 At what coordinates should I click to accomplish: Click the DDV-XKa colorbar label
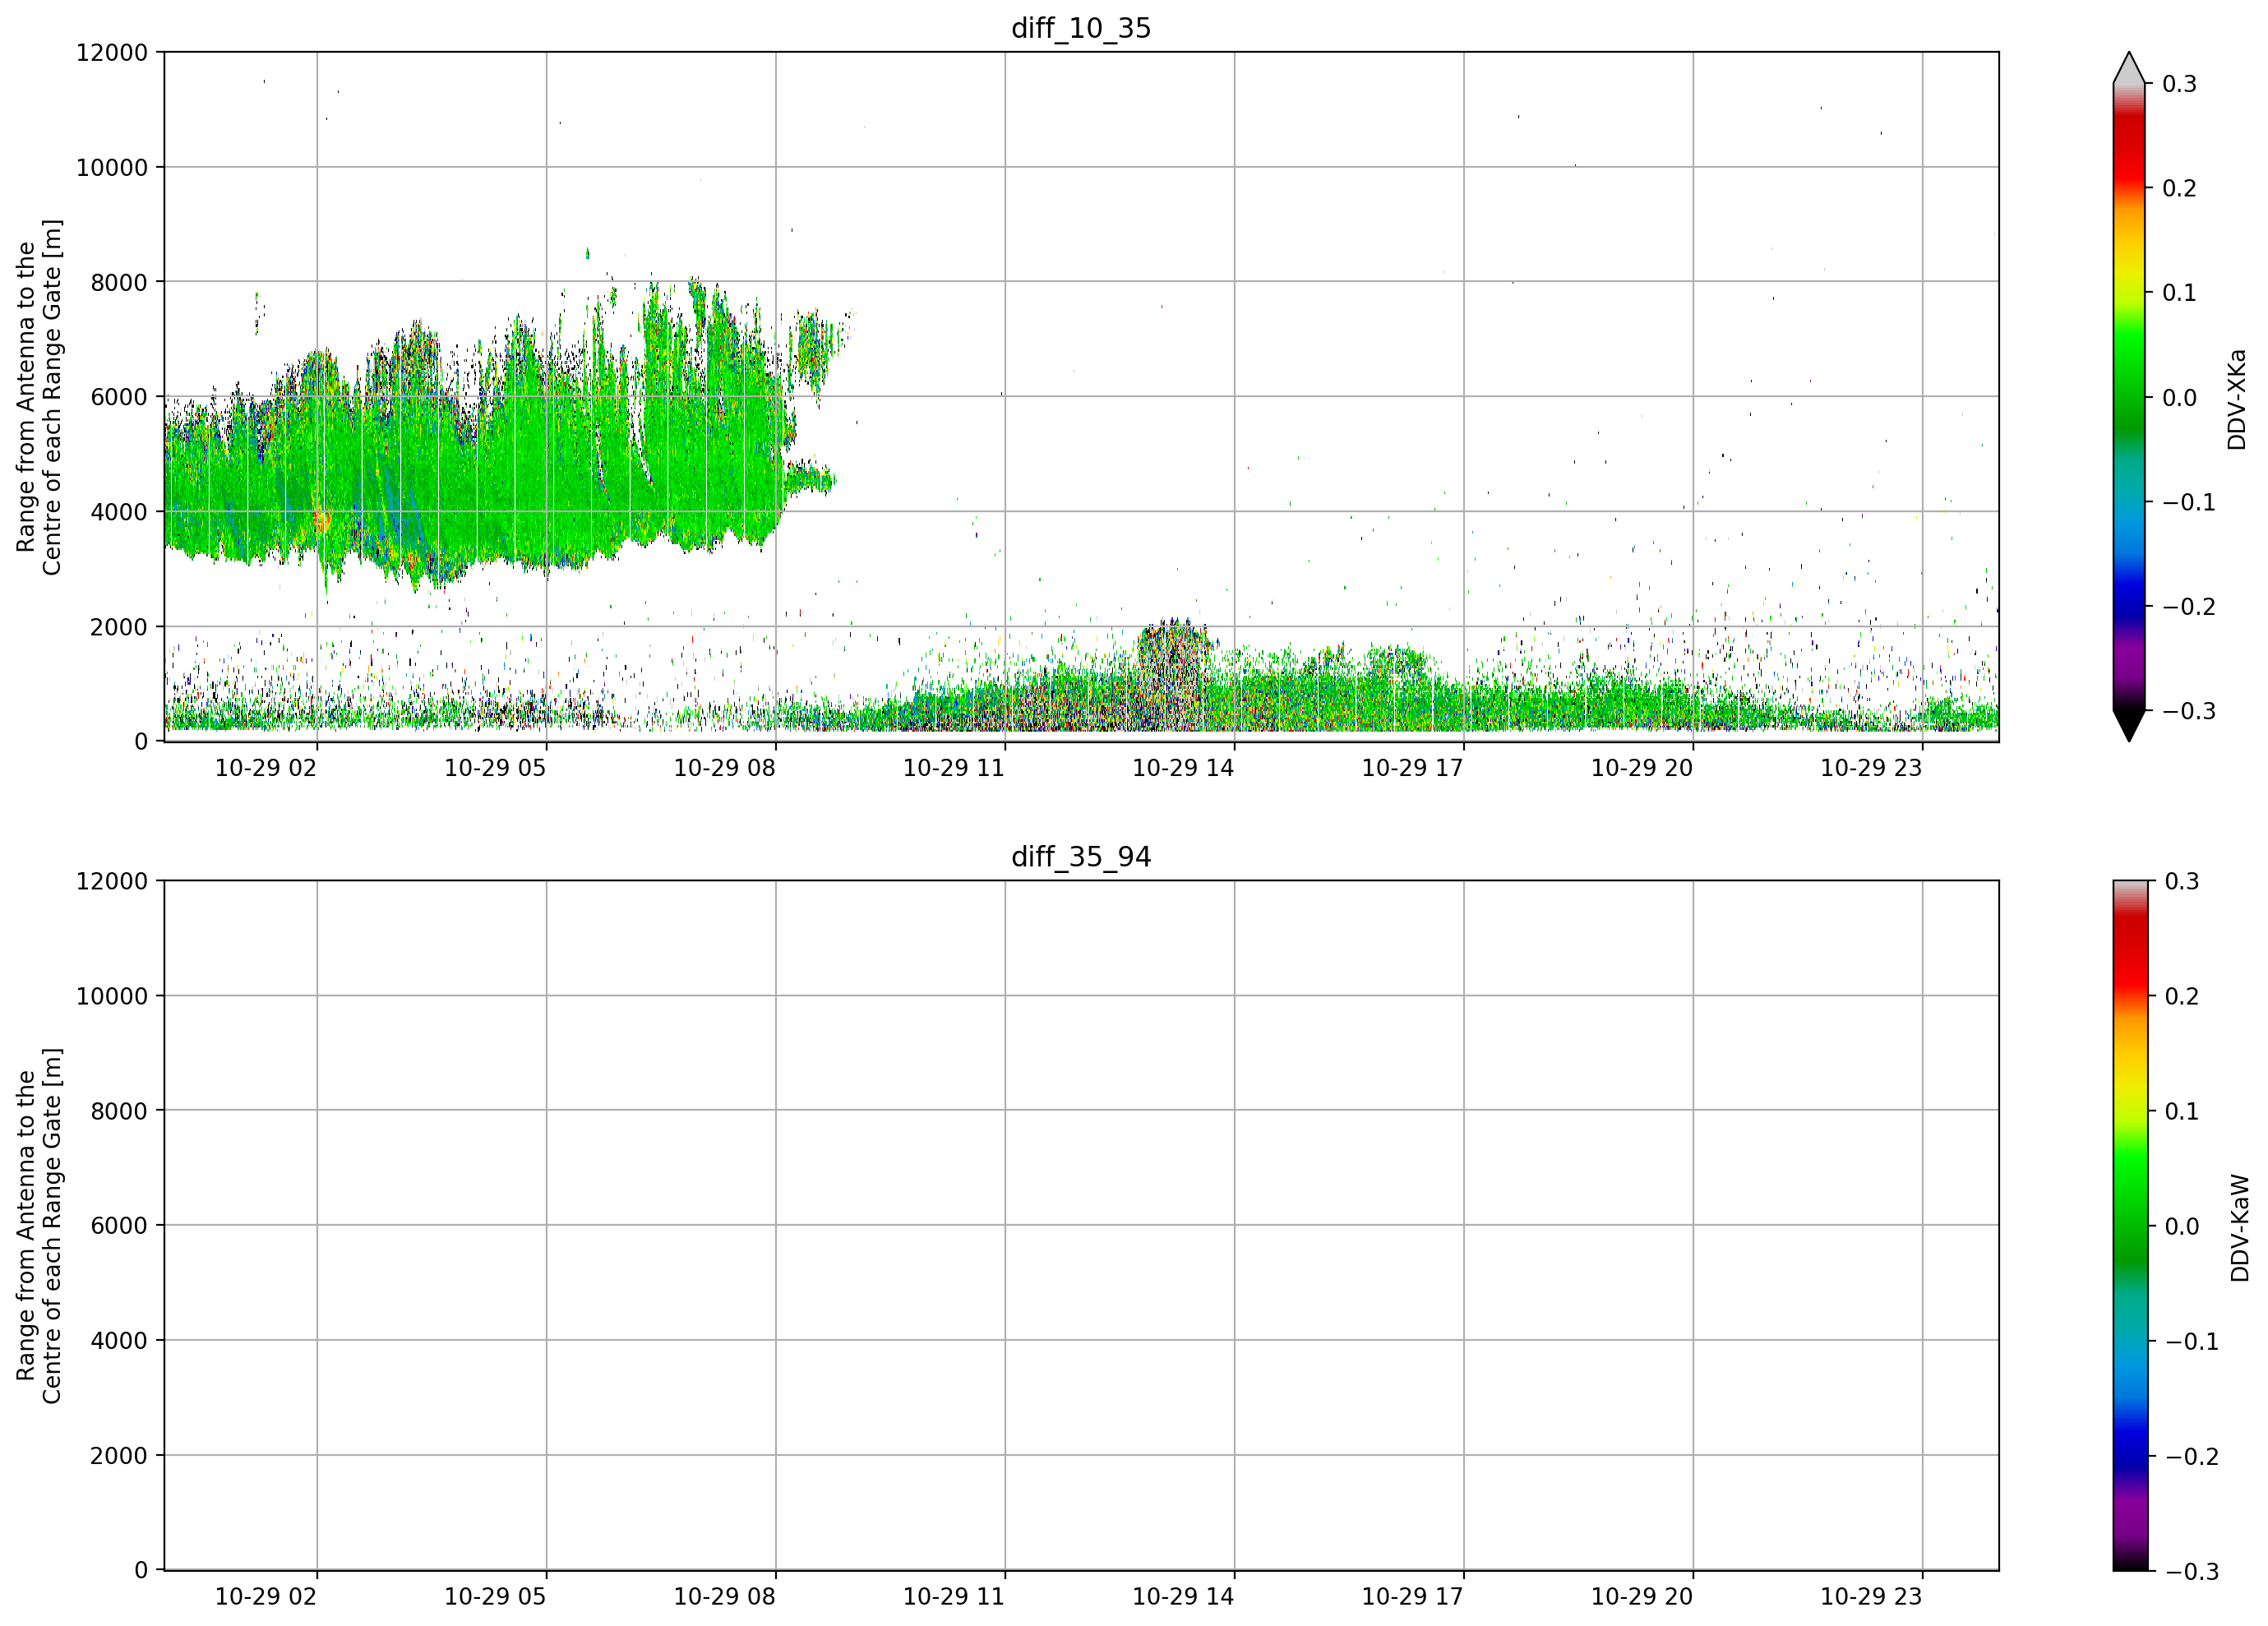[x=2237, y=399]
